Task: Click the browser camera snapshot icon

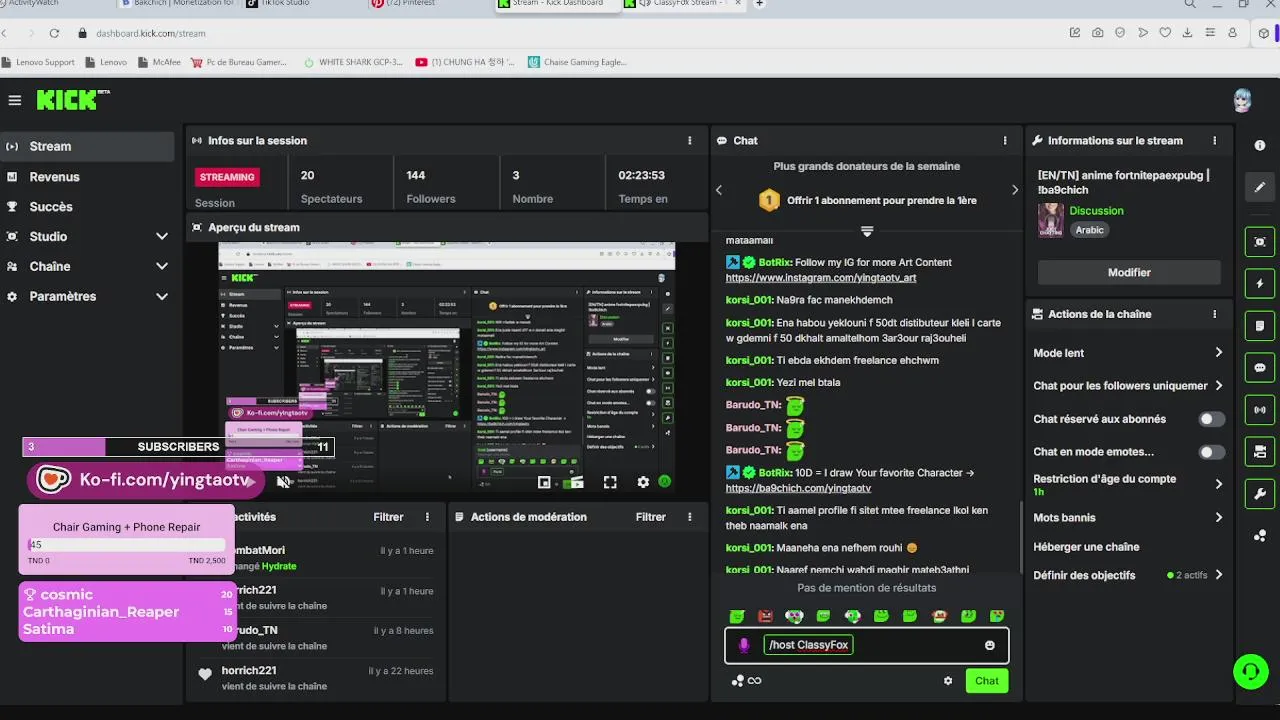Action: 1098,33
